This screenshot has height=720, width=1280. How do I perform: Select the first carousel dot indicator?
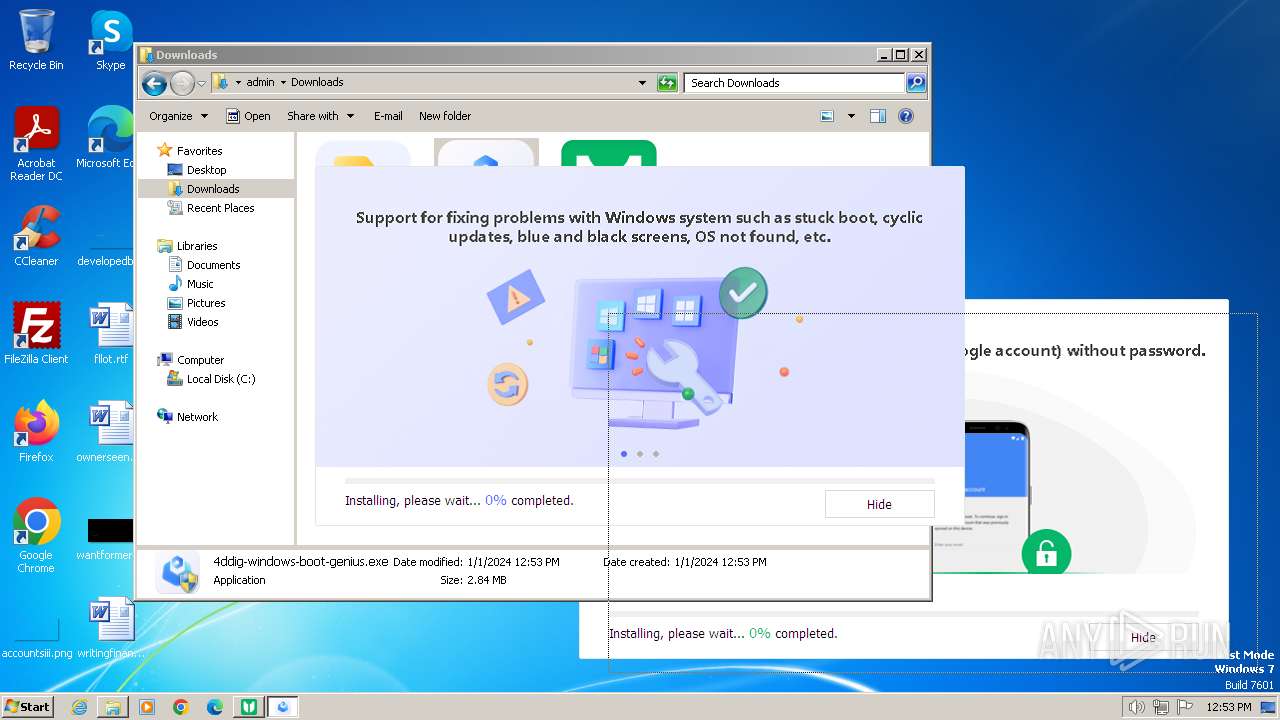click(624, 454)
